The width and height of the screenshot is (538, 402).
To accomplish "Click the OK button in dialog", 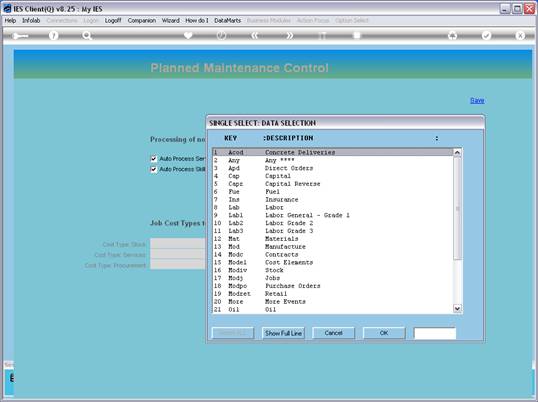I will [384, 333].
